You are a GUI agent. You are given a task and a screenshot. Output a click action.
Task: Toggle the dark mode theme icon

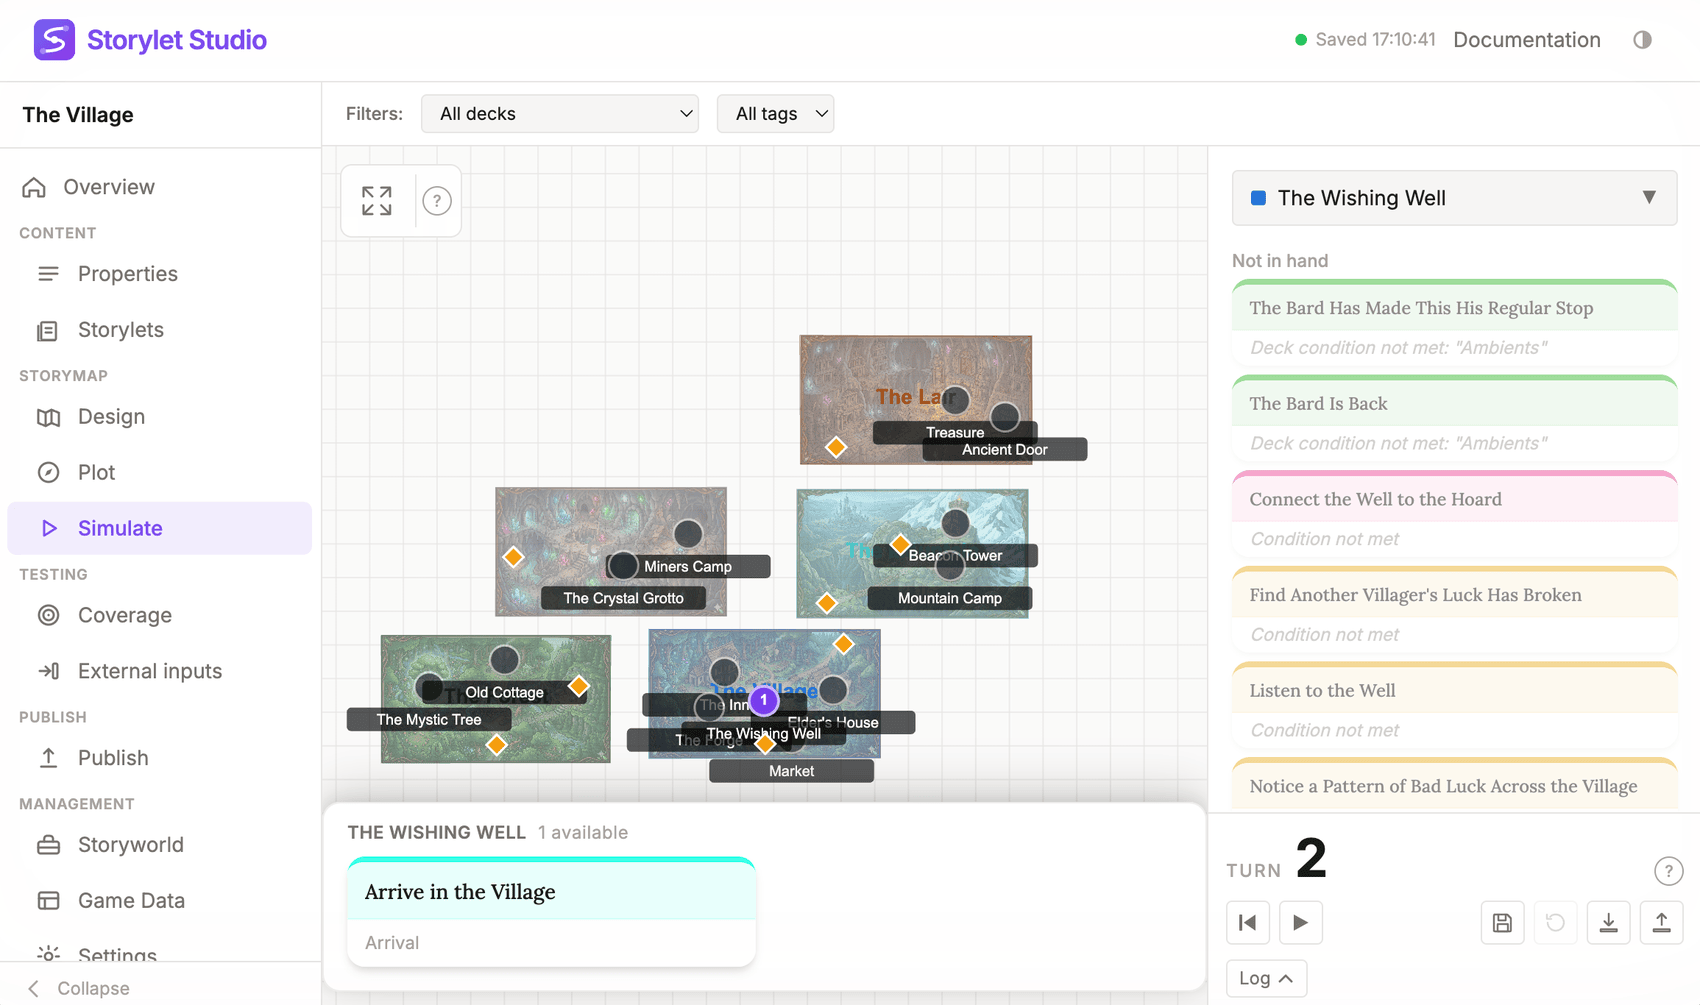point(1642,40)
